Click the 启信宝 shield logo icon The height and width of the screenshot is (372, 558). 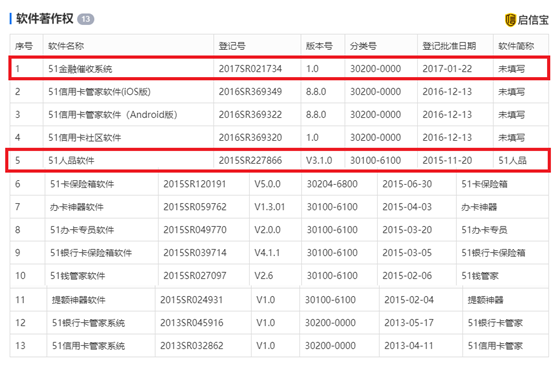click(x=510, y=20)
